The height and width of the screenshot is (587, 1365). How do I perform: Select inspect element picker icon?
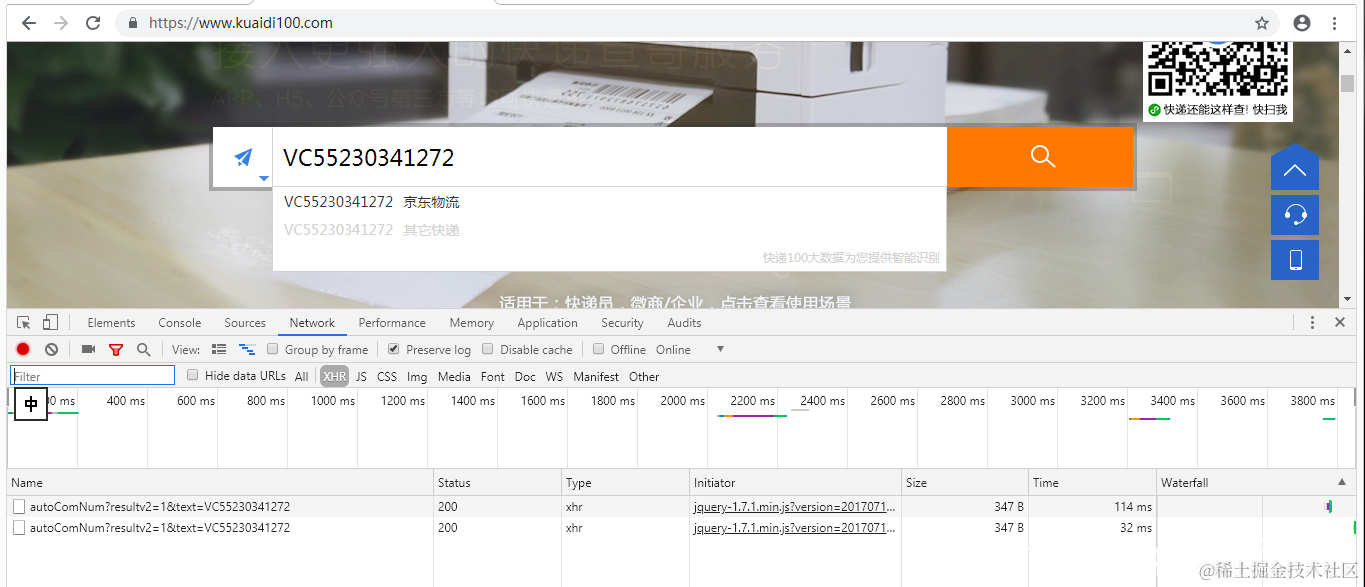[25, 322]
